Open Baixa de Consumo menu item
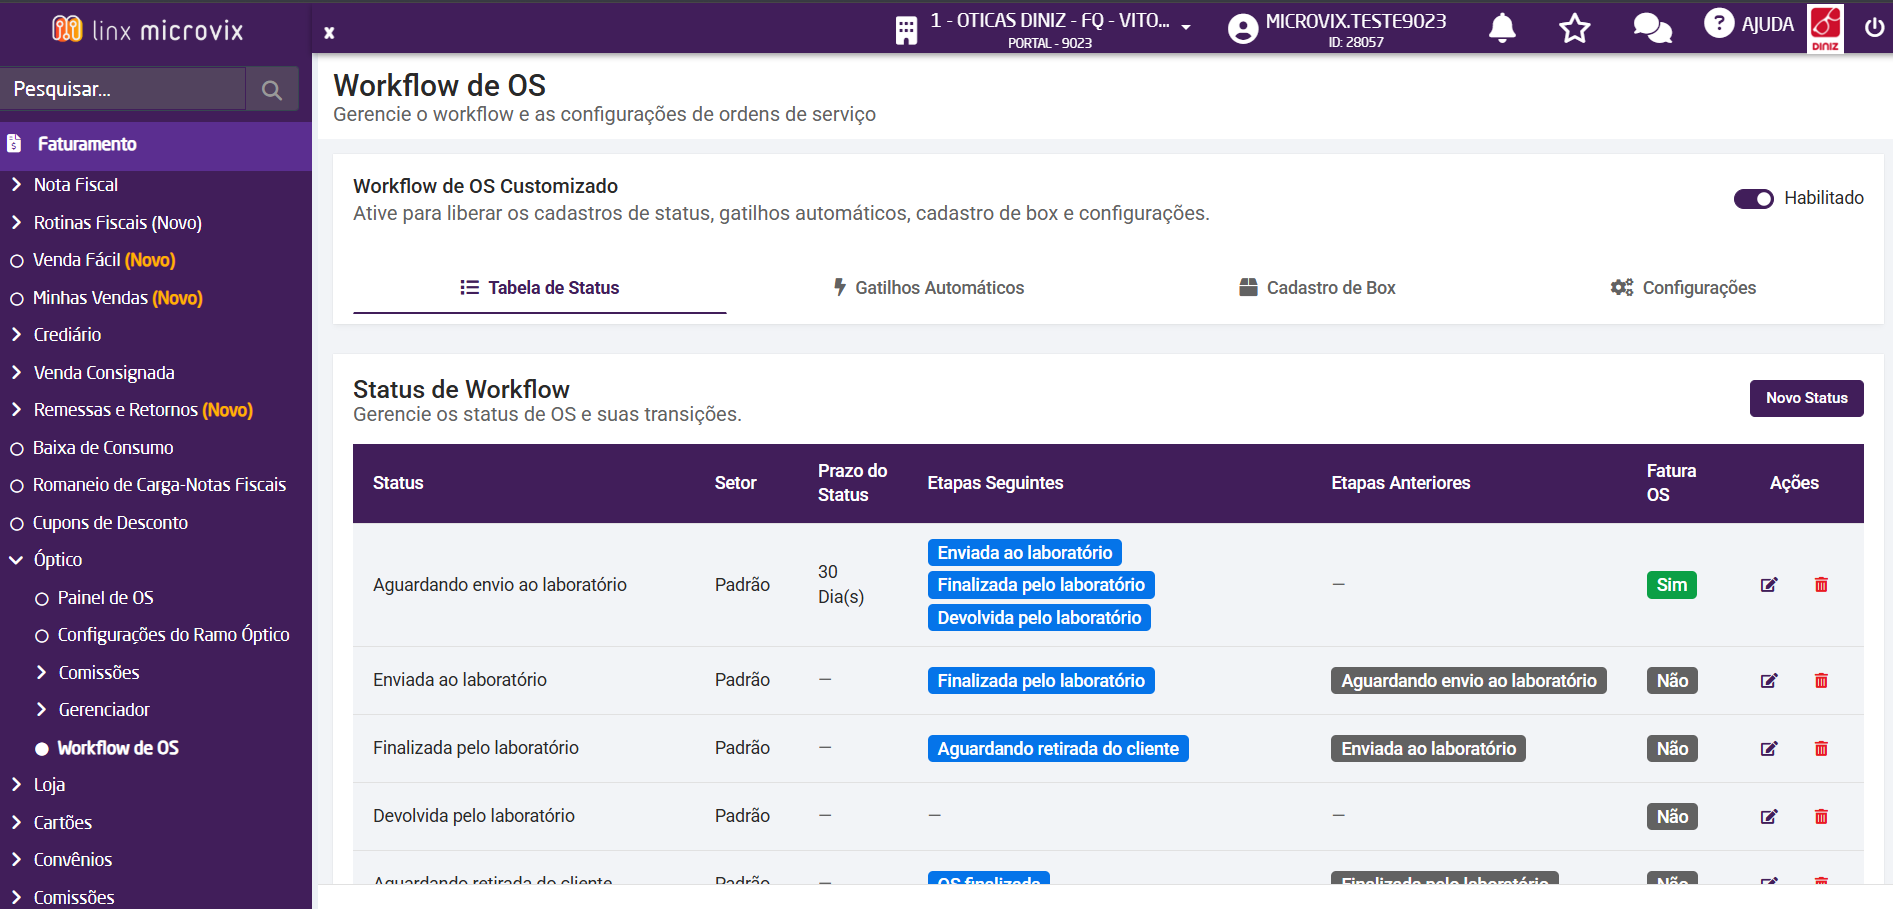The height and width of the screenshot is (909, 1893). [x=103, y=448]
